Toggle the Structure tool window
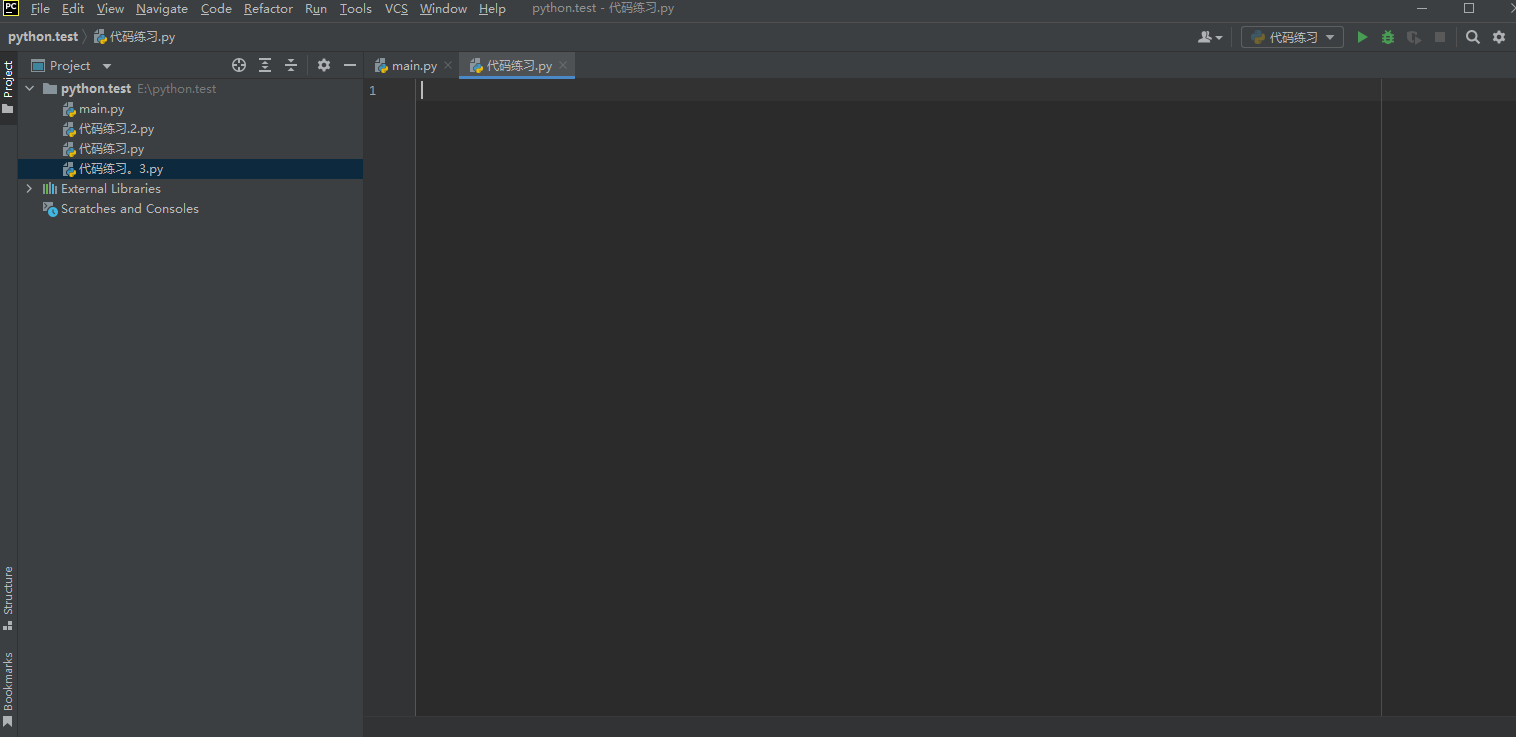The image size is (1516, 737). point(8,594)
